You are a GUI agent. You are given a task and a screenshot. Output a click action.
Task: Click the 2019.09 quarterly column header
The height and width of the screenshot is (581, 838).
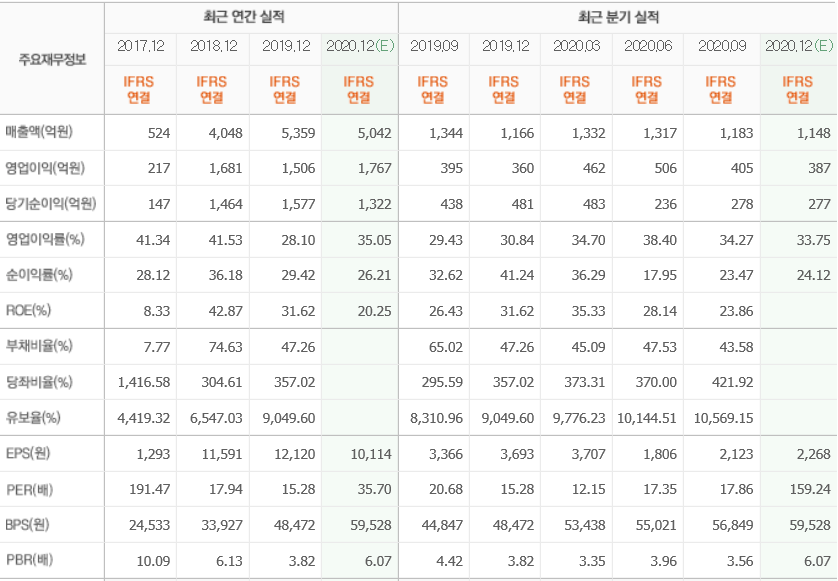pyautogui.click(x=434, y=46)
